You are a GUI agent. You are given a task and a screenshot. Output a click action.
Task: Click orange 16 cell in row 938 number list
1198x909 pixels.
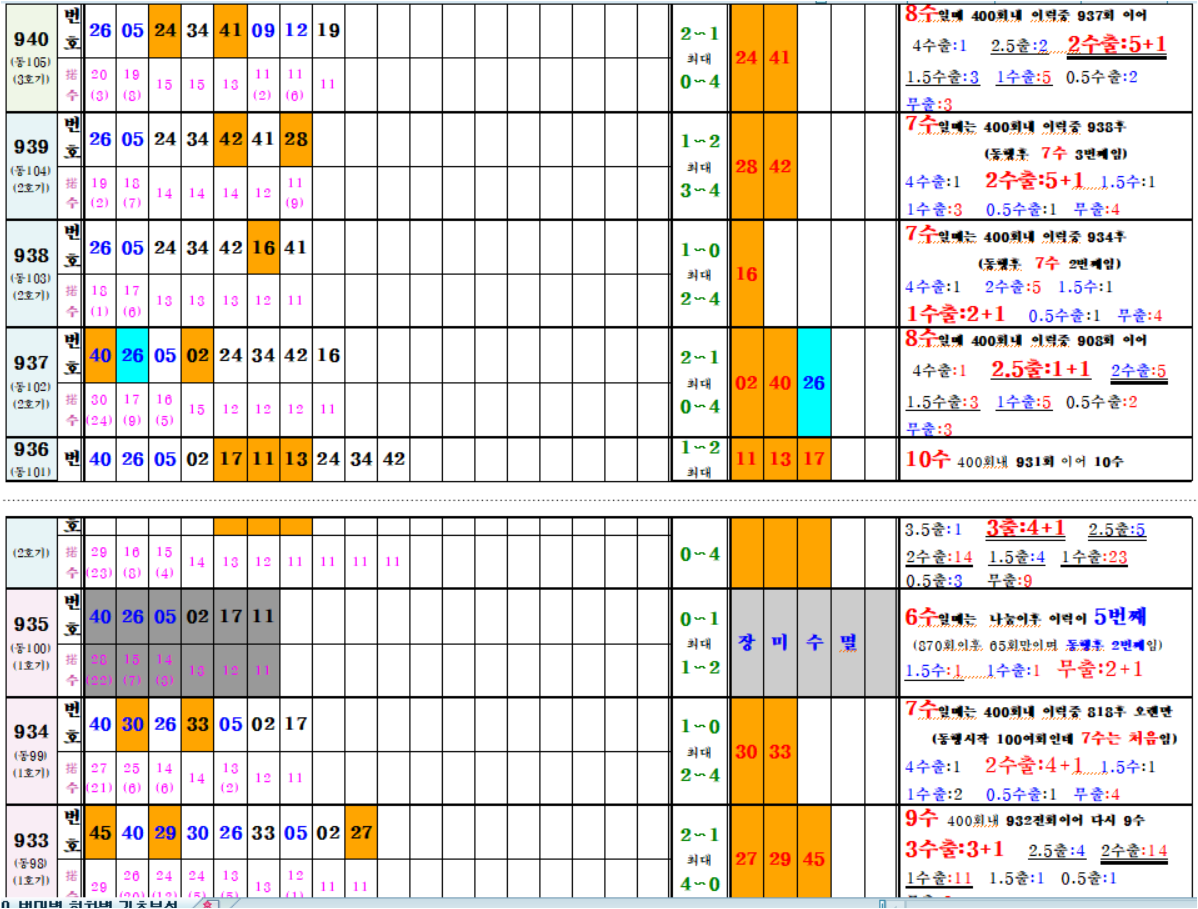coord(264,247)
